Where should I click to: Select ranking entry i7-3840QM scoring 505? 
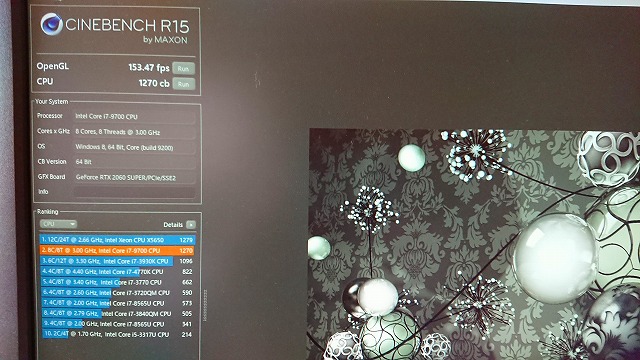tap(117, 314)
